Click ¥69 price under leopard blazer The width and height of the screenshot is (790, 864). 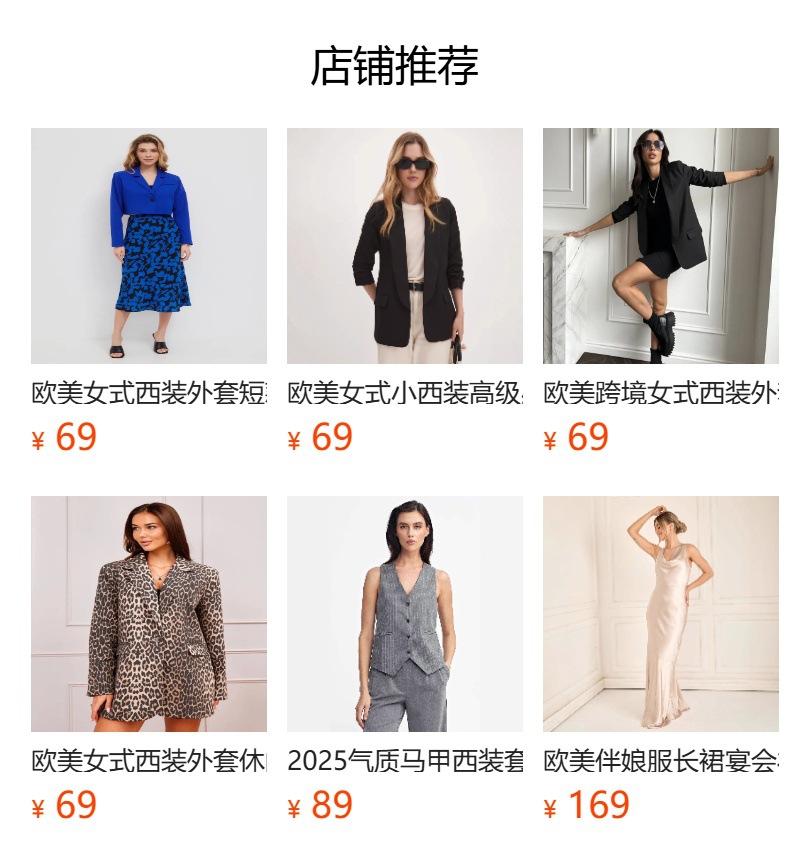[x=64, y=805]
